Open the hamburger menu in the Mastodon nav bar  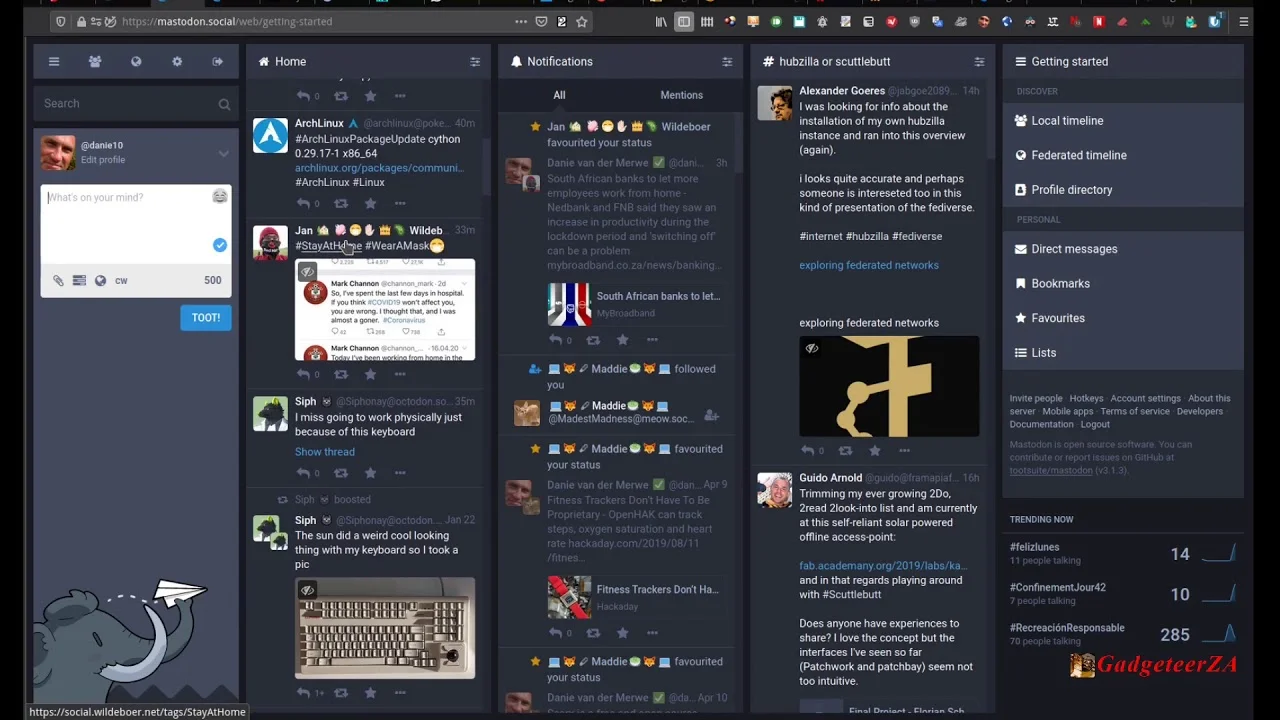[54, 62]
